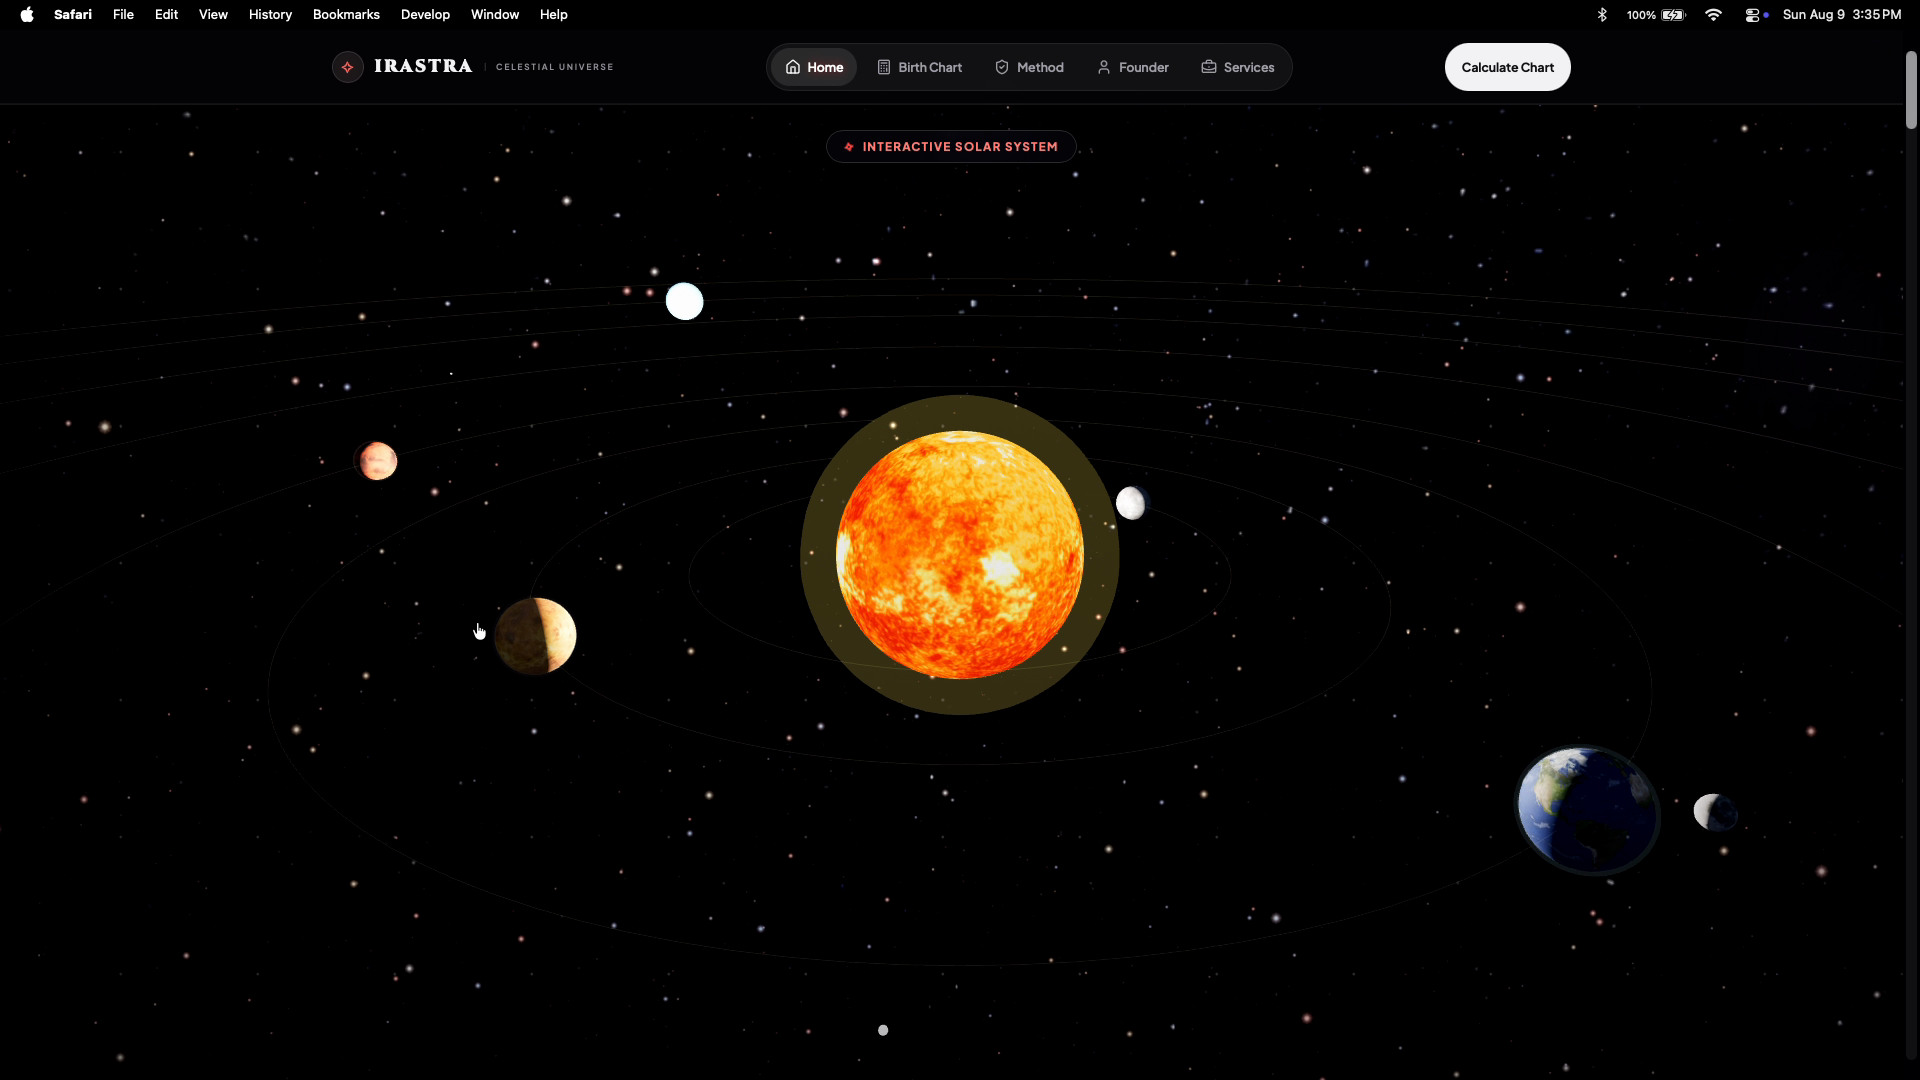Open the Edit menu
The height and width of the screenshot is (1080, 1920).
point(166,14)
